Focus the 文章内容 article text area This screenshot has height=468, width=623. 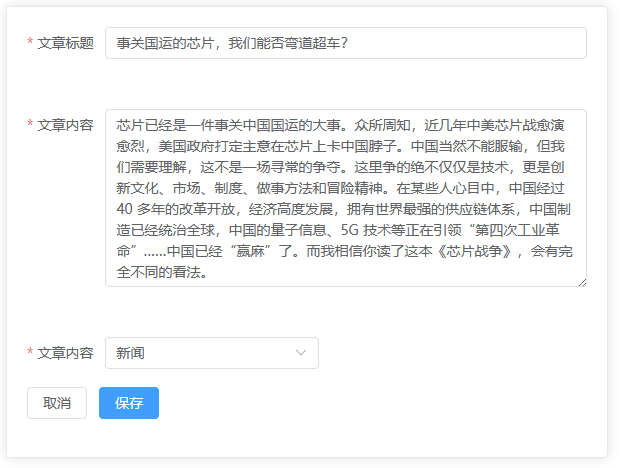345,198
